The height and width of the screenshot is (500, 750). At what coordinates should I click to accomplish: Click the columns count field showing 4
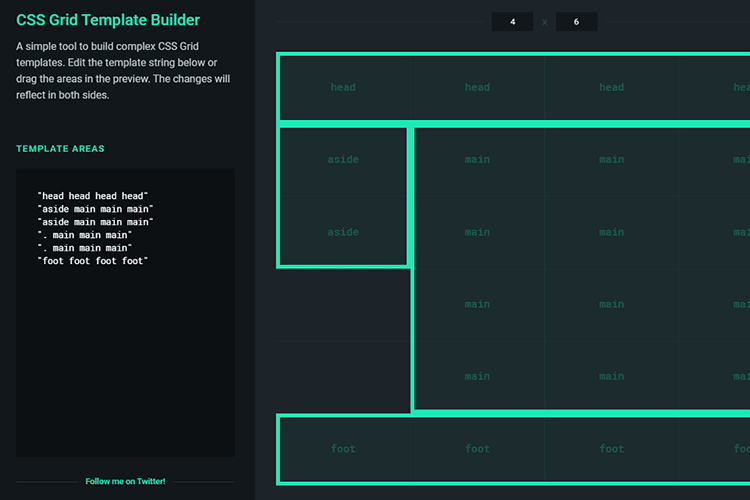coord(512,22)
